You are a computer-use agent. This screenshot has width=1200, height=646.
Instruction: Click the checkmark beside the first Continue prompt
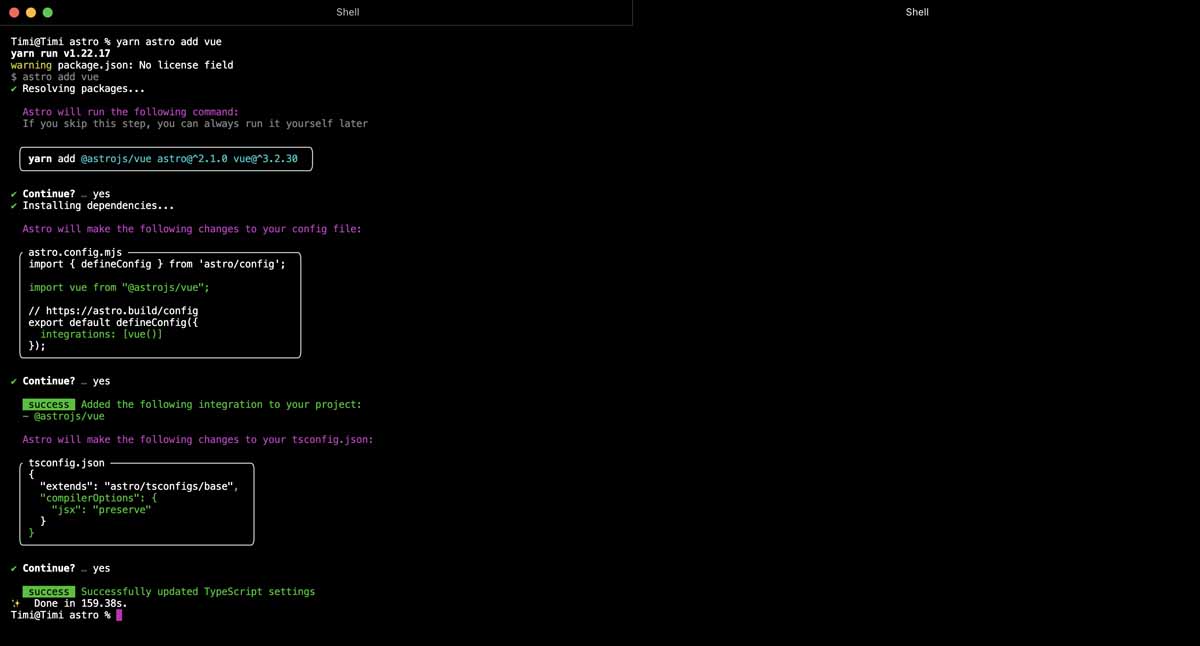[x=12, y=193]
